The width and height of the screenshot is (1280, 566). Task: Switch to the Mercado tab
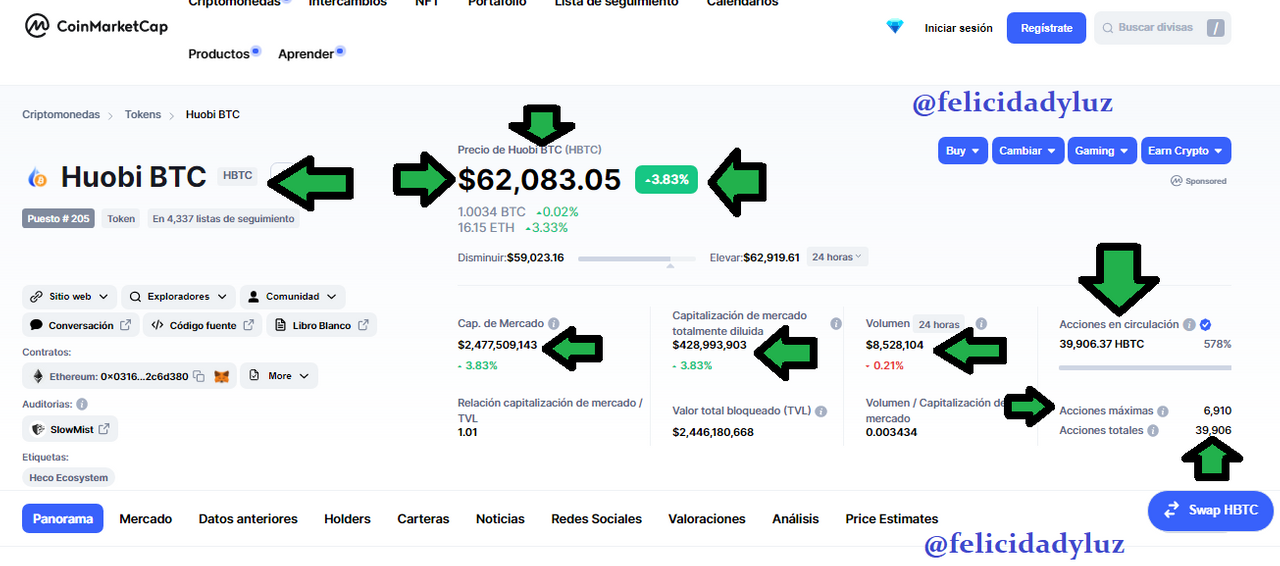point(146,519)
